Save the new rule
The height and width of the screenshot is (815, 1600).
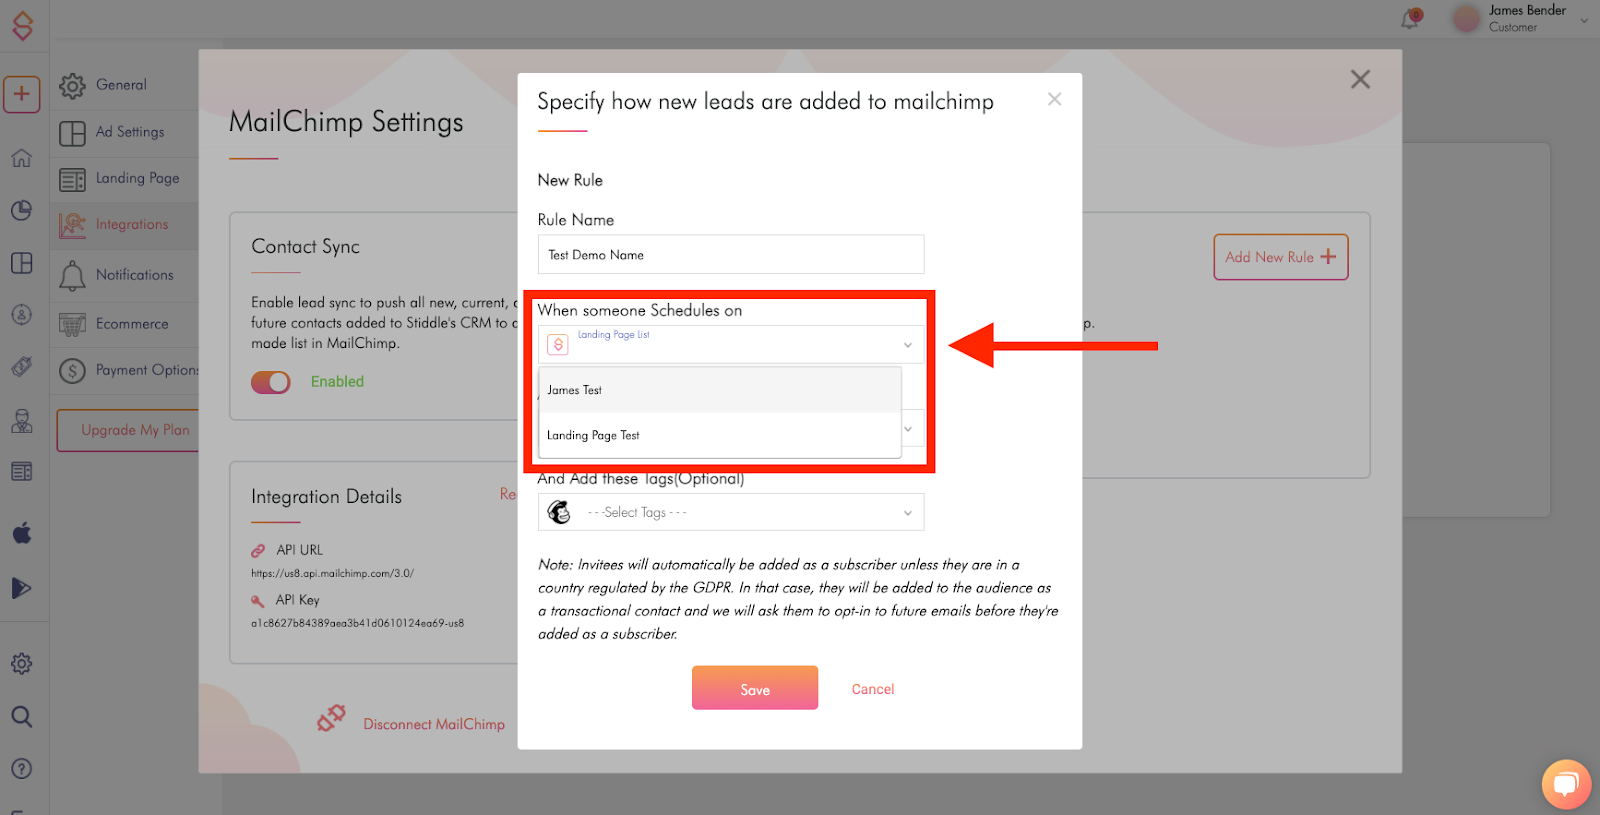(755, 688)
